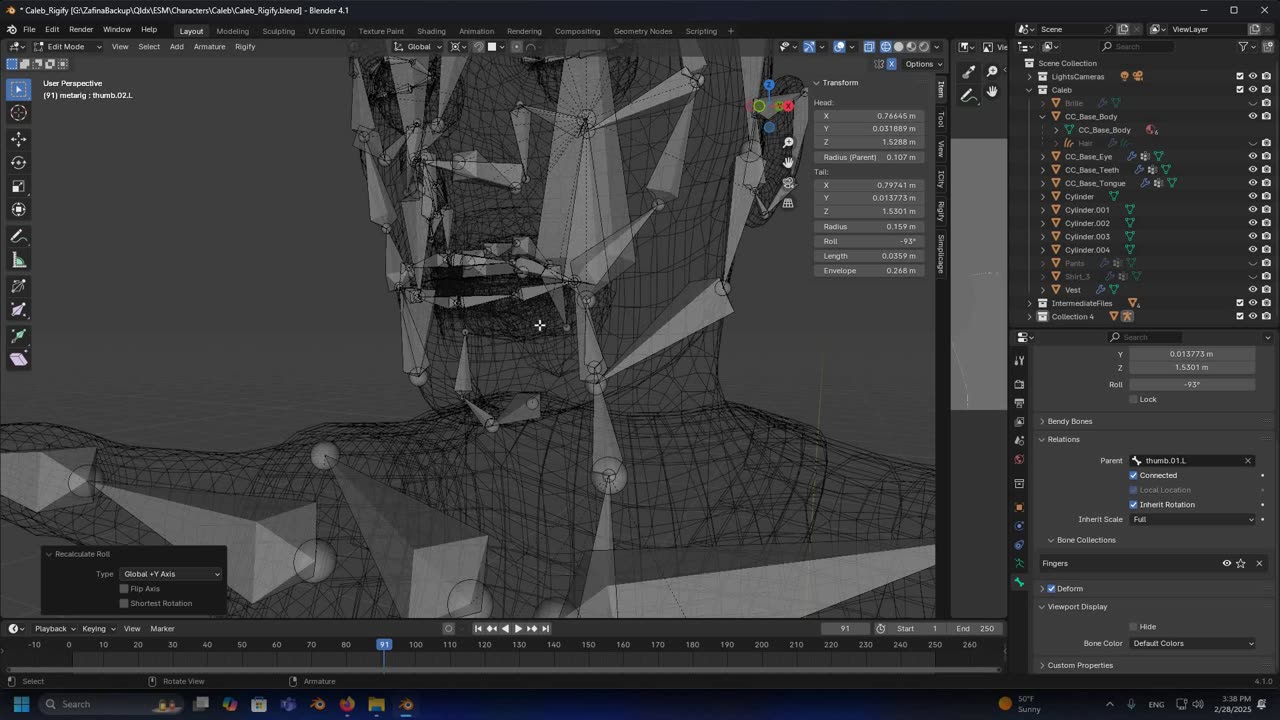
Task: Click the End frame 250 field
Action: tap(975, 628)
